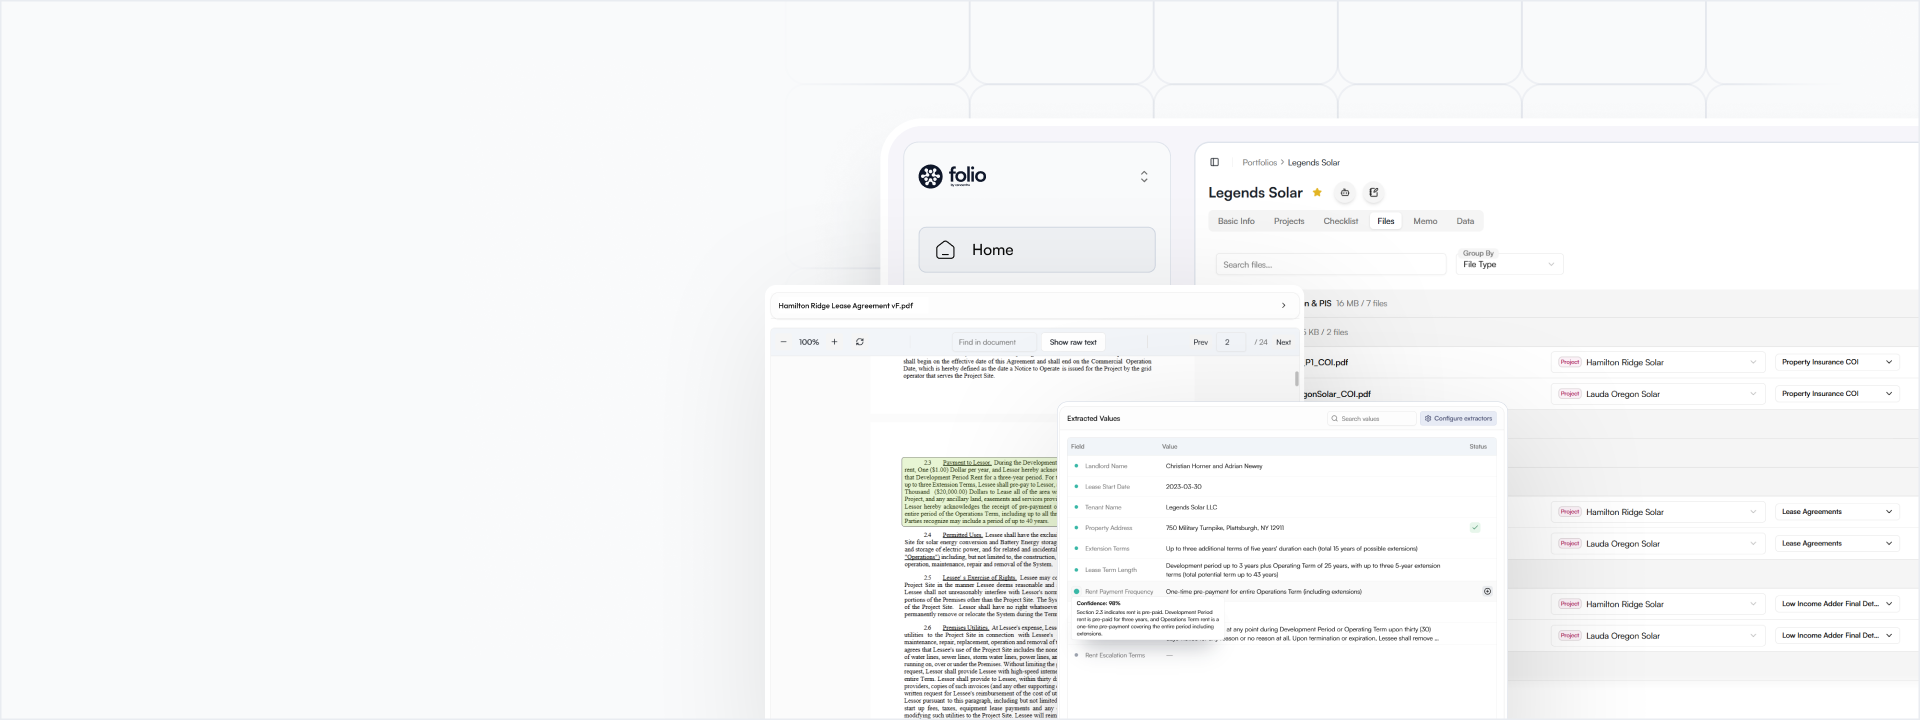Screen dimensions: 1920x720
Task: Go to next page with Next
Action: (1283, 342)
